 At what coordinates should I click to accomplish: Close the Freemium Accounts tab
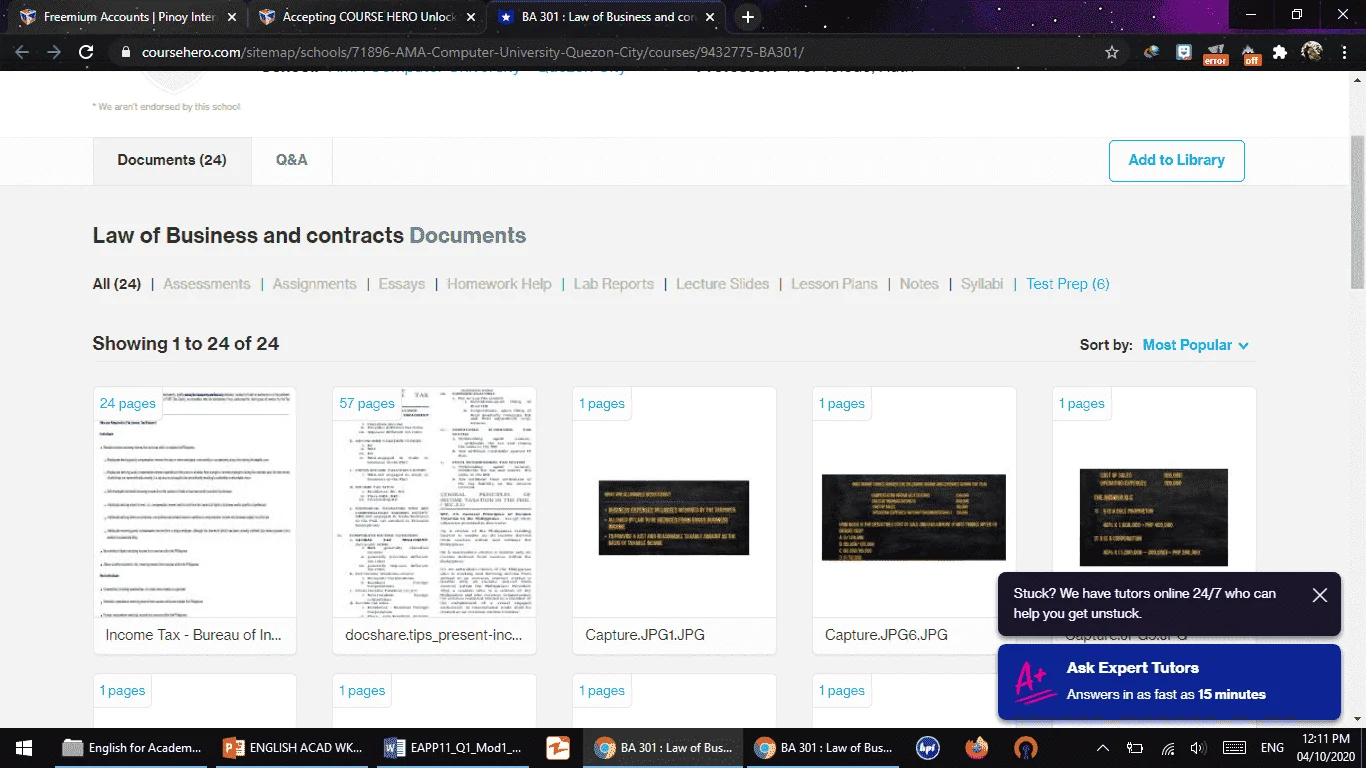pos(232,17)
